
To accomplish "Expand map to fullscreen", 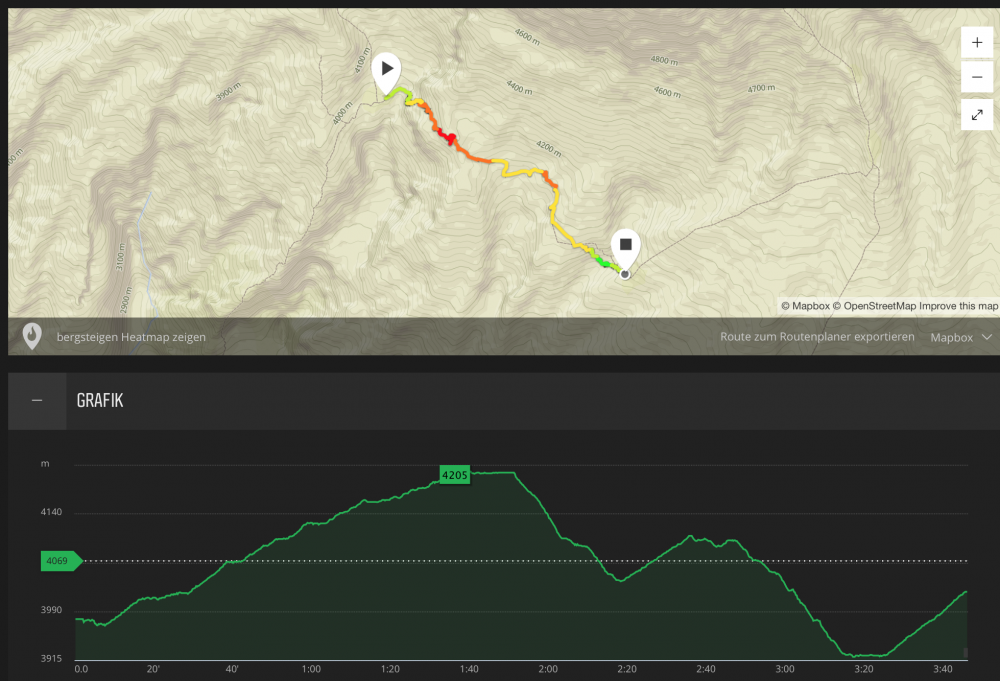I will 976,114.
